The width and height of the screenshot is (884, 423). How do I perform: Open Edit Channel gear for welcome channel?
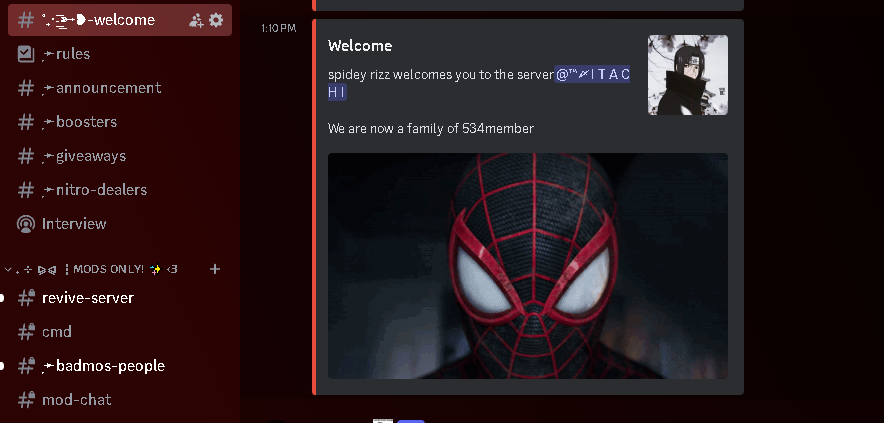[216, 20]
